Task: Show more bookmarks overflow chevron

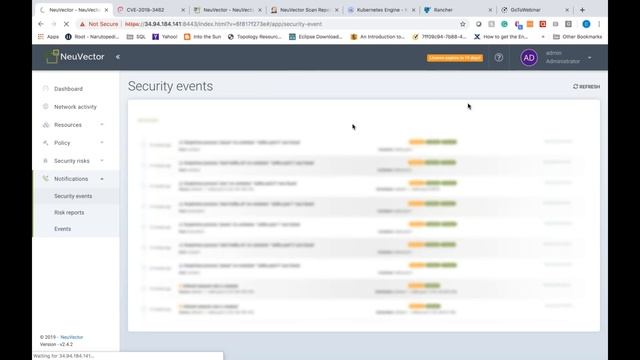Action: tap(543, 37)
